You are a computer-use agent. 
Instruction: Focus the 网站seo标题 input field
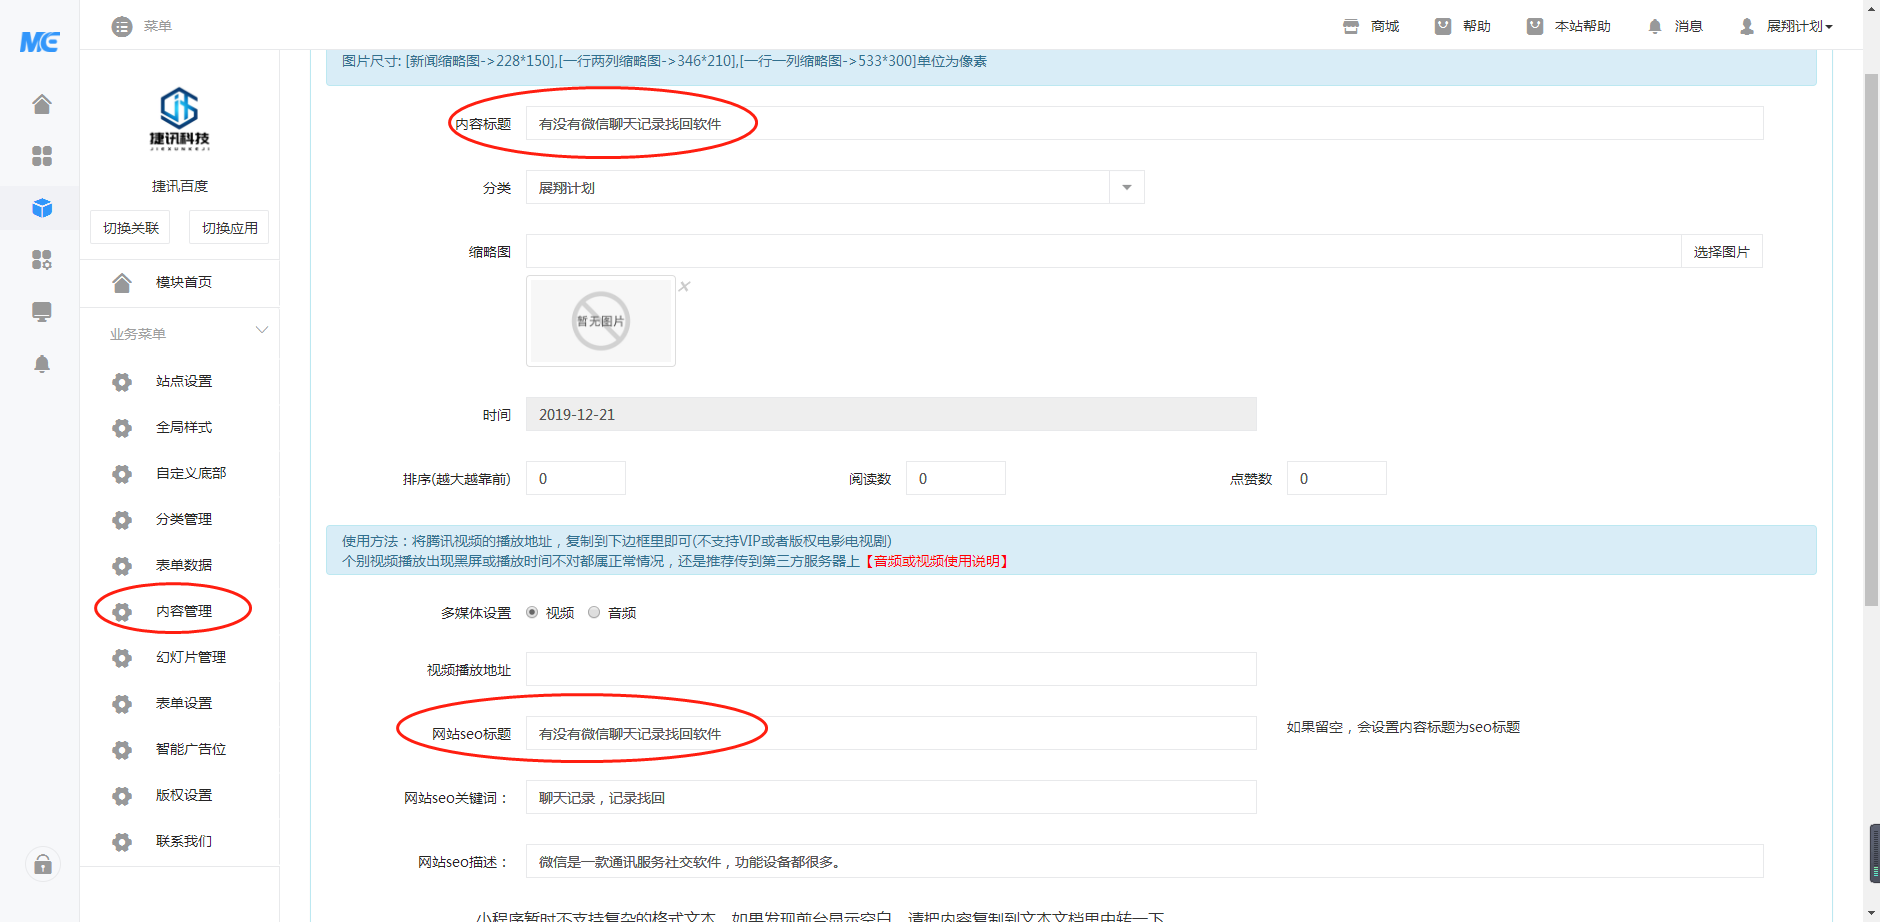pos(891,733)
